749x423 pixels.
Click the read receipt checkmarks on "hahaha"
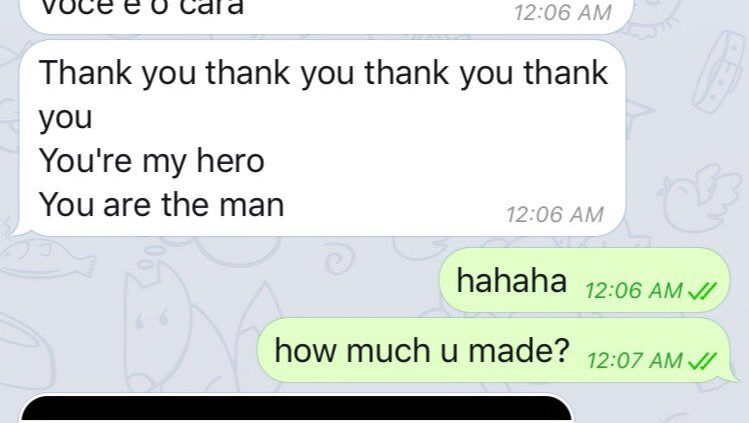point(702,290)
